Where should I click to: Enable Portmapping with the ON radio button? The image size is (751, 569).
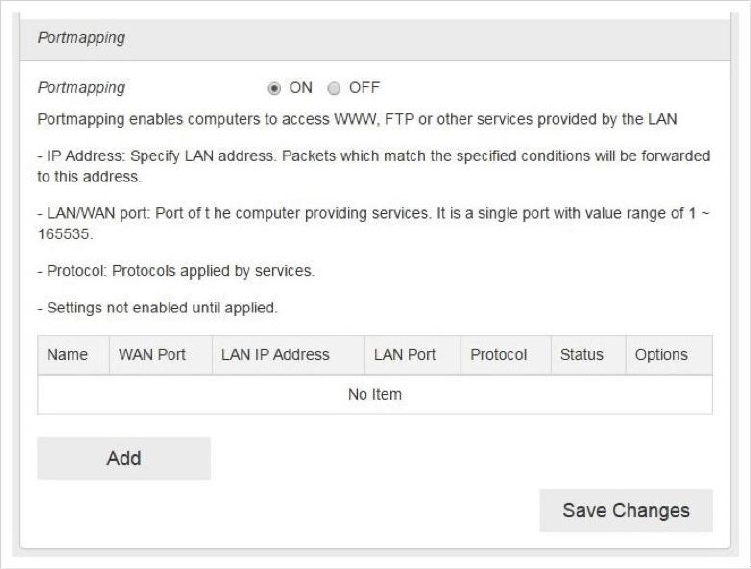coord(274,88)
